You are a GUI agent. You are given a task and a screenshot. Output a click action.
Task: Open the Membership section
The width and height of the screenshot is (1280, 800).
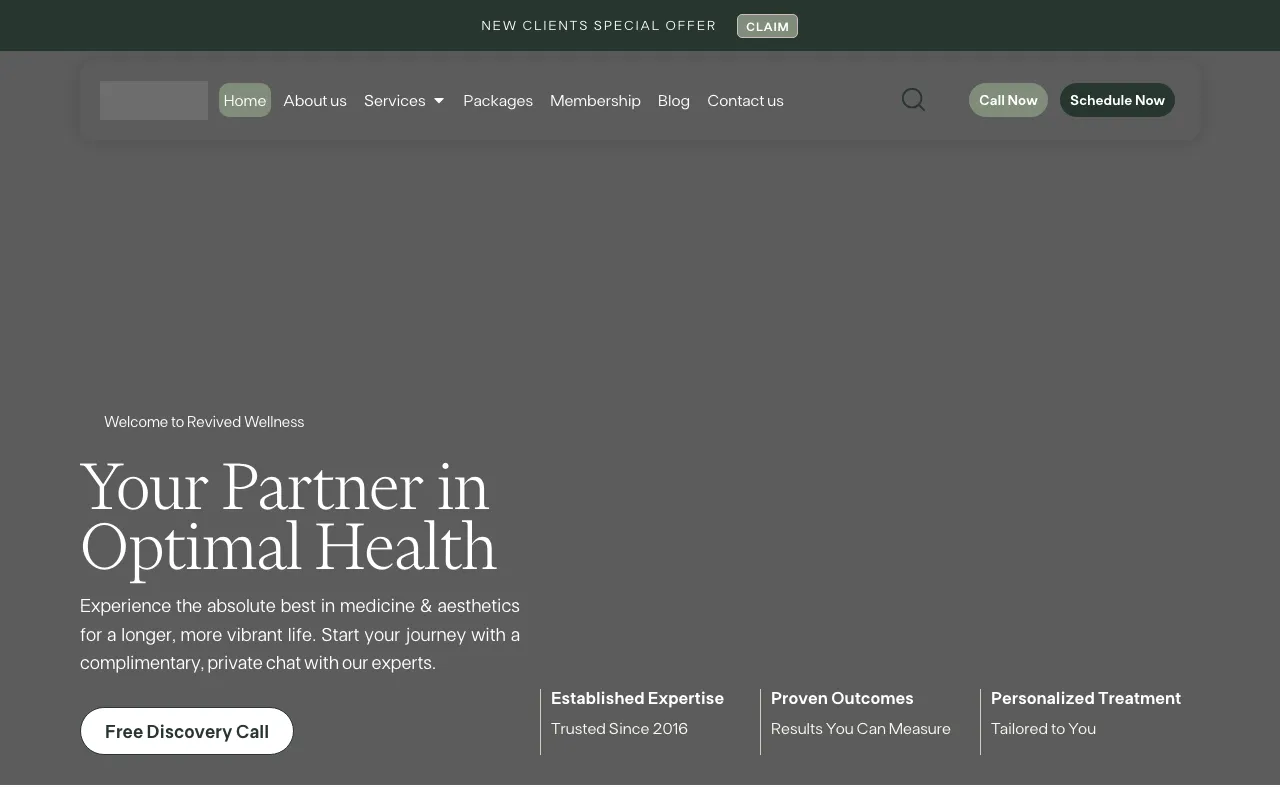click(595, 100)
